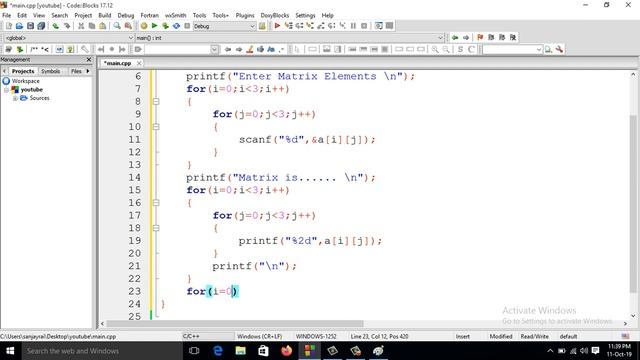
Task: Click the Stop debugger icon
Action: pos(364,26)
